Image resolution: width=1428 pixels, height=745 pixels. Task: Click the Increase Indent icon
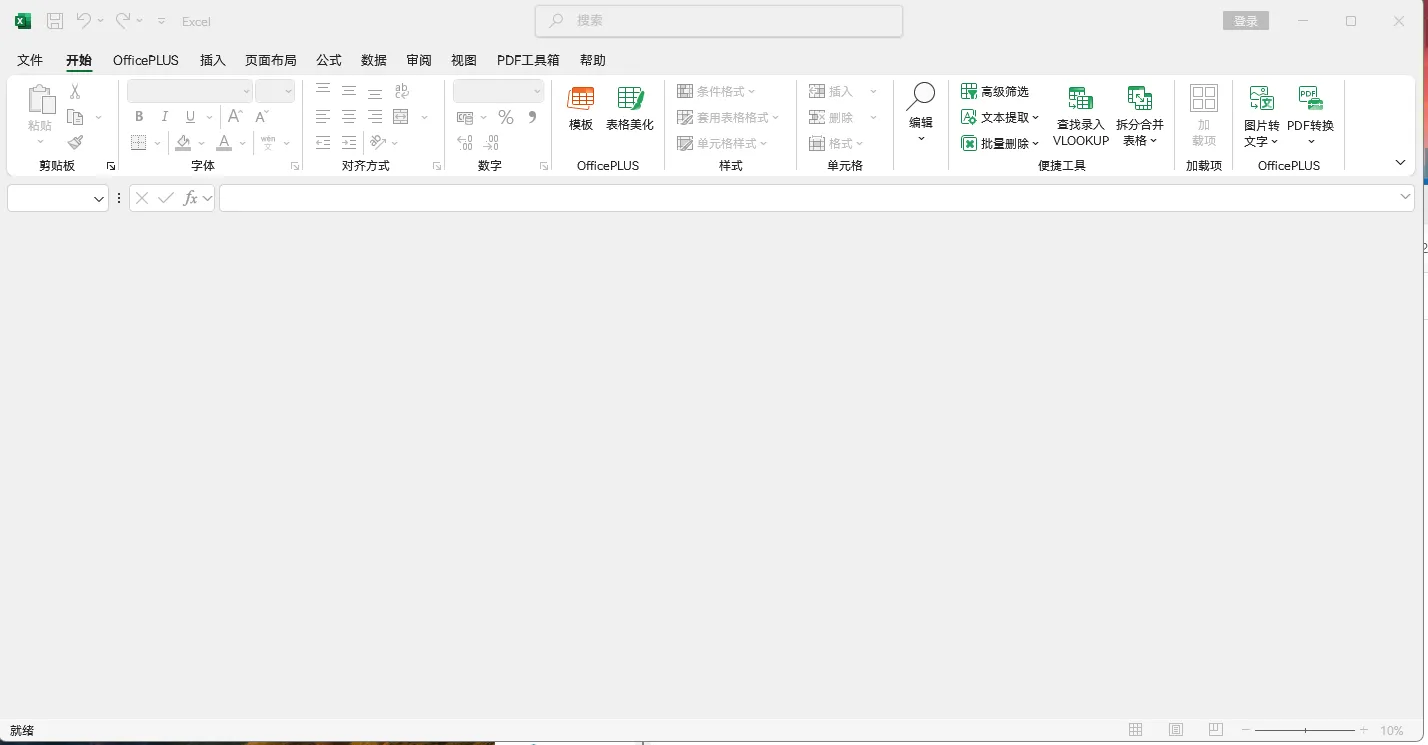tap(349, 143)
